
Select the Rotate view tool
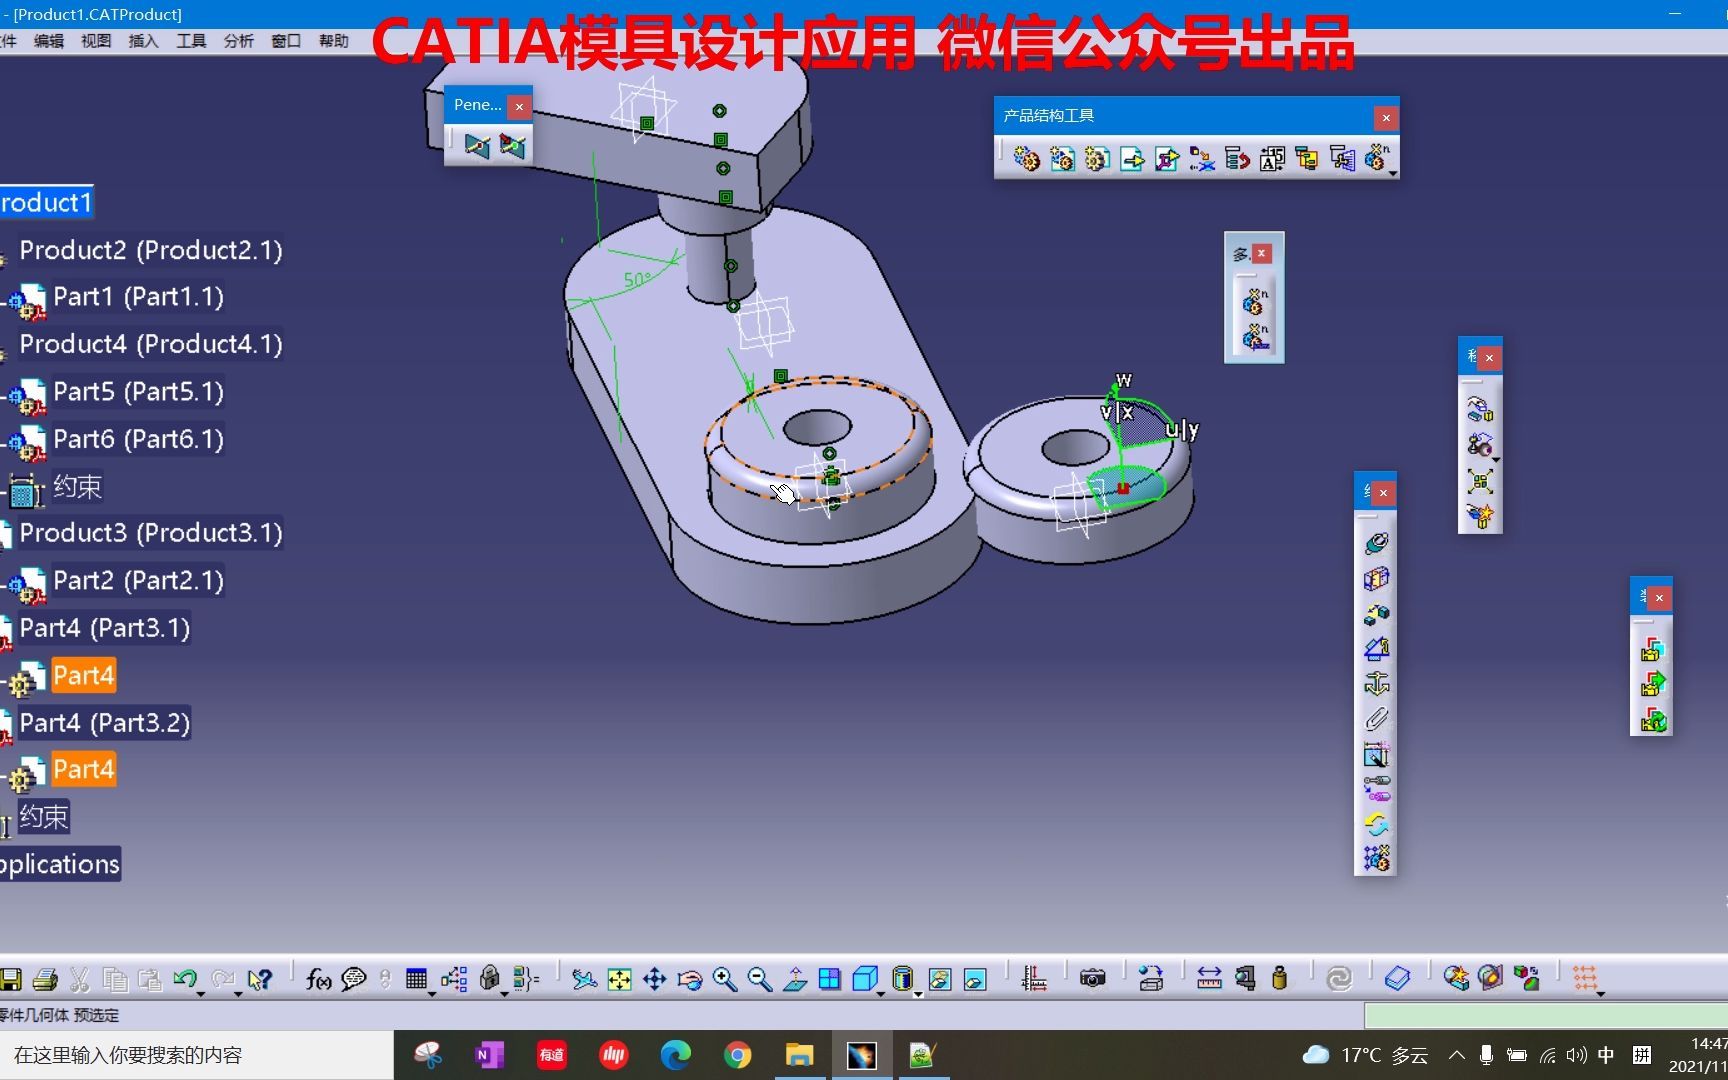pos(690,979)
